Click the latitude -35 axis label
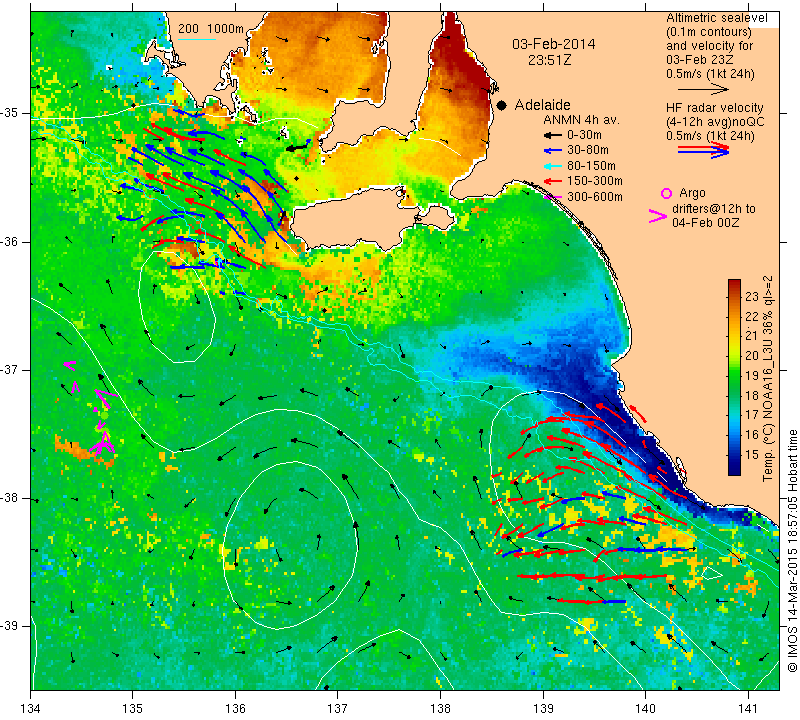Viewport: 800px width, 720px height. pos(10,113)
